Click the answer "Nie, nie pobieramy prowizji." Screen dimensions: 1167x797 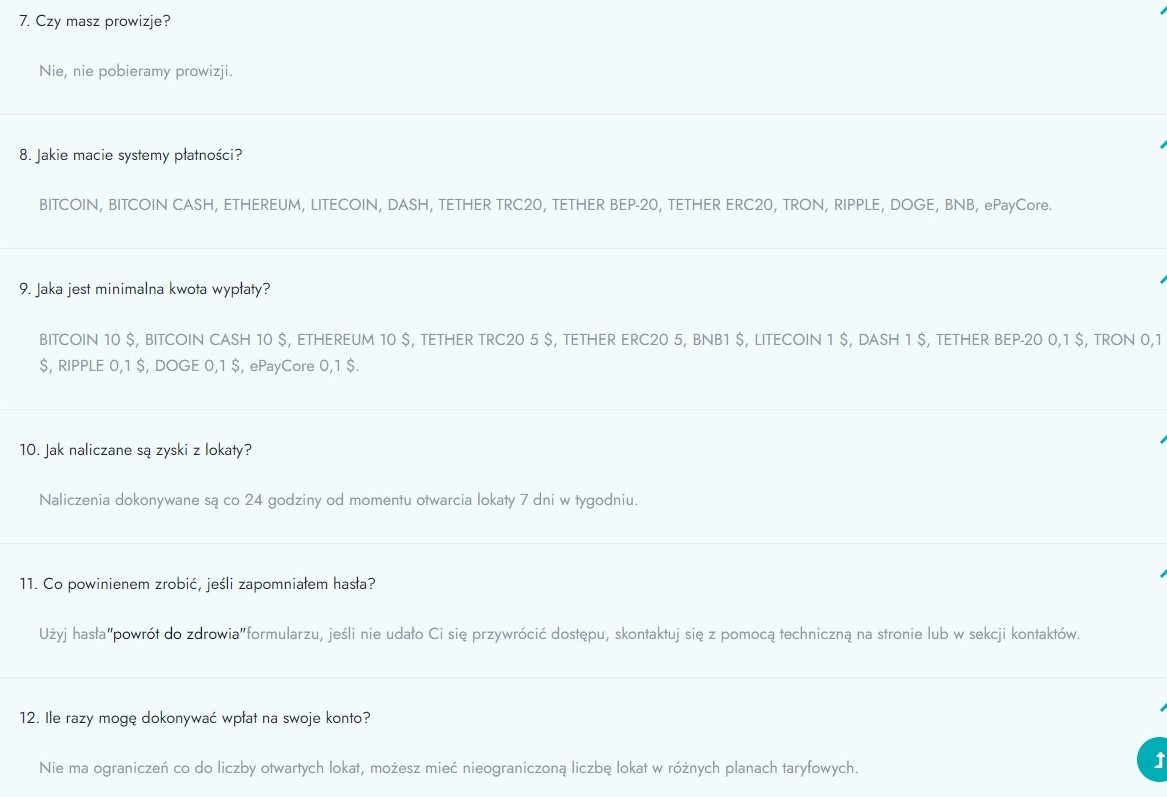pos(136,71)
